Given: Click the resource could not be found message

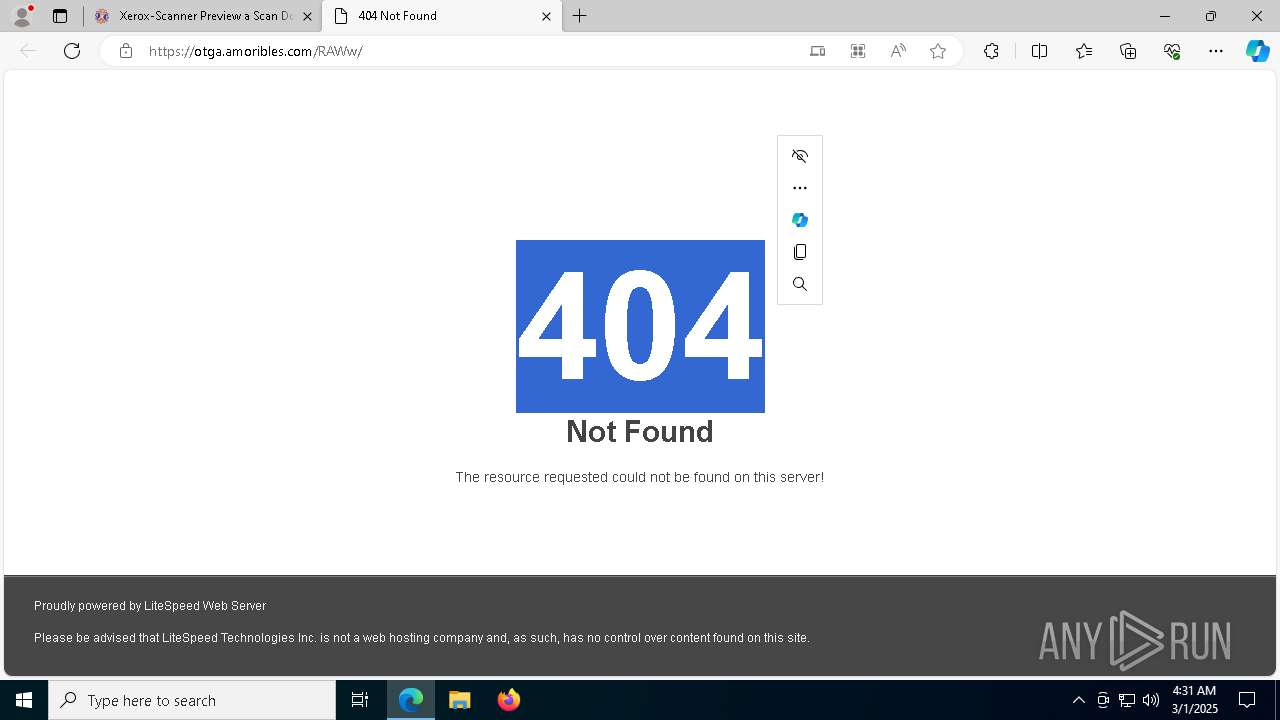Looking at the screenshot, I should (640, 477).
